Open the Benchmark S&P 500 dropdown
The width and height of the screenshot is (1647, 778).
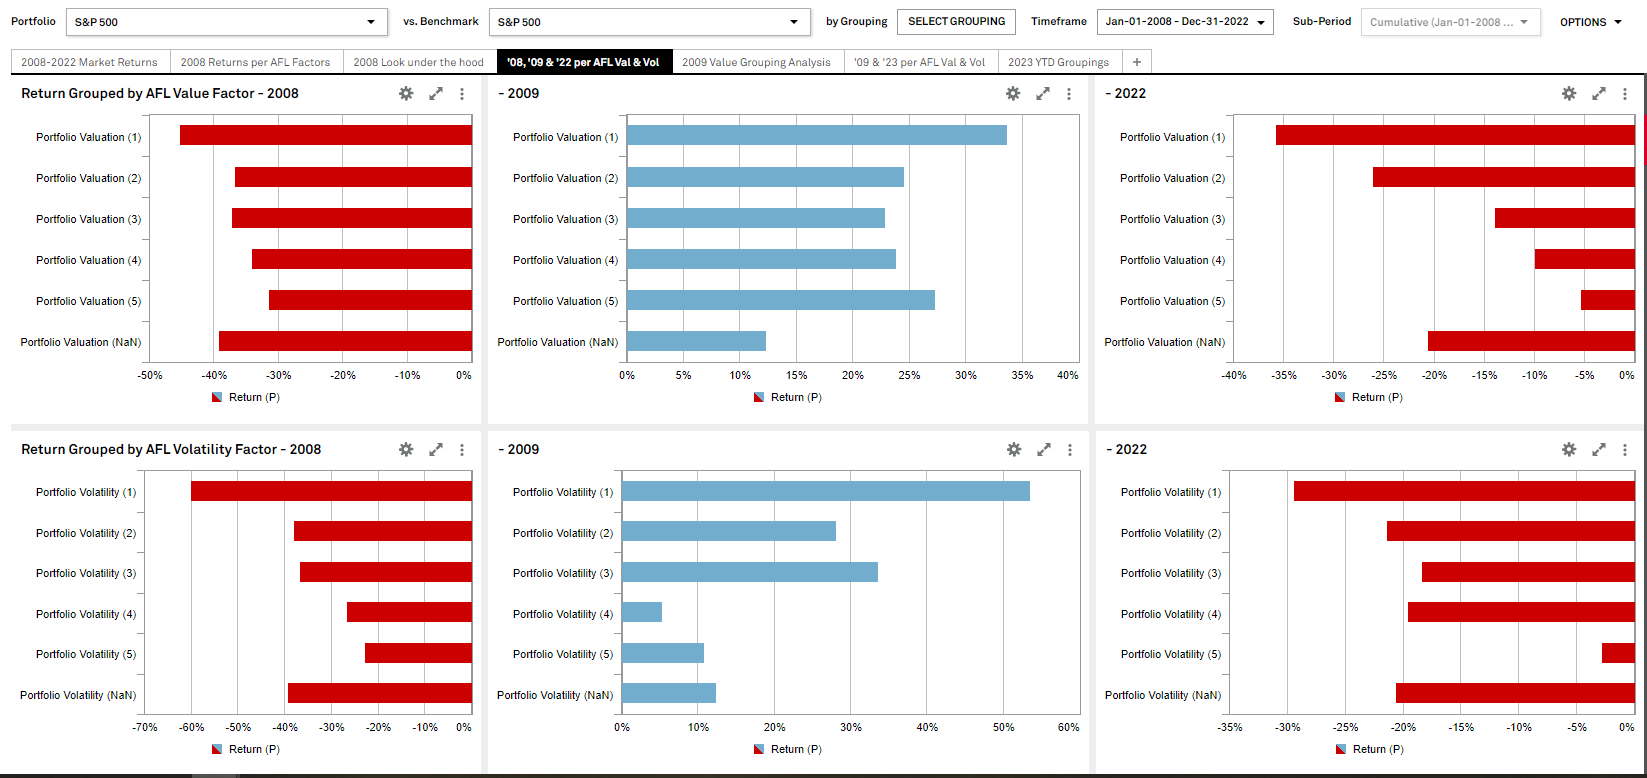(x=649, y=22)
